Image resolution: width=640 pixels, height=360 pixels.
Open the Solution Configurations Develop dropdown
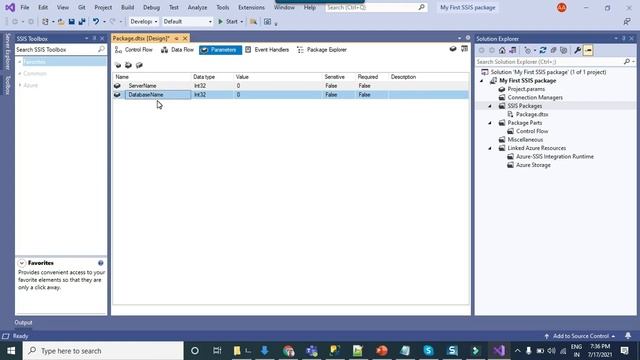coord(143,22)
